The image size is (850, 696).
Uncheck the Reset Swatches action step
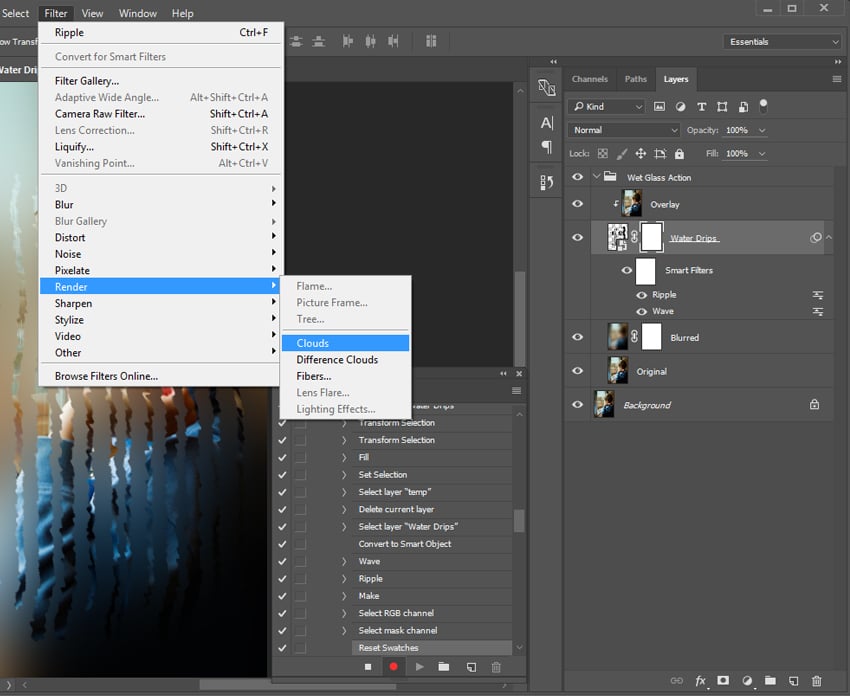(x=281, y=647)
